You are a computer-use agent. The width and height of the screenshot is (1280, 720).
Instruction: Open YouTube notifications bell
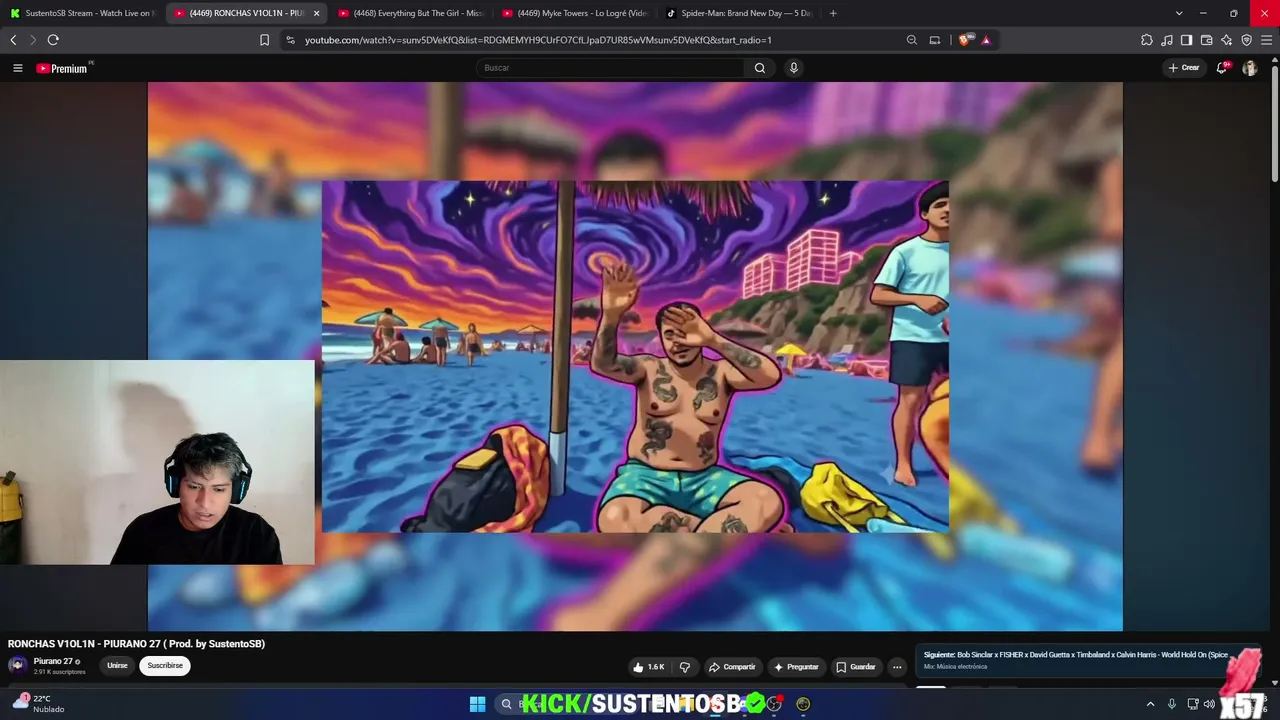1222,68
